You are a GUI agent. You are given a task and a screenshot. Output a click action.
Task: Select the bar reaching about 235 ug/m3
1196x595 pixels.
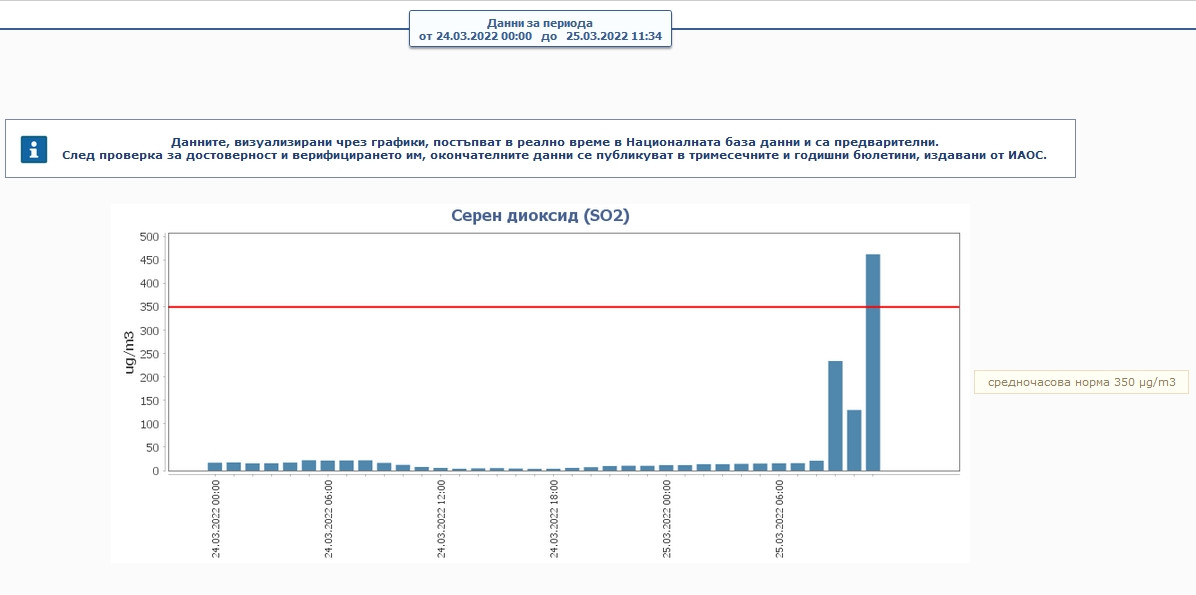pyautogui.click(x=835, y=415)
